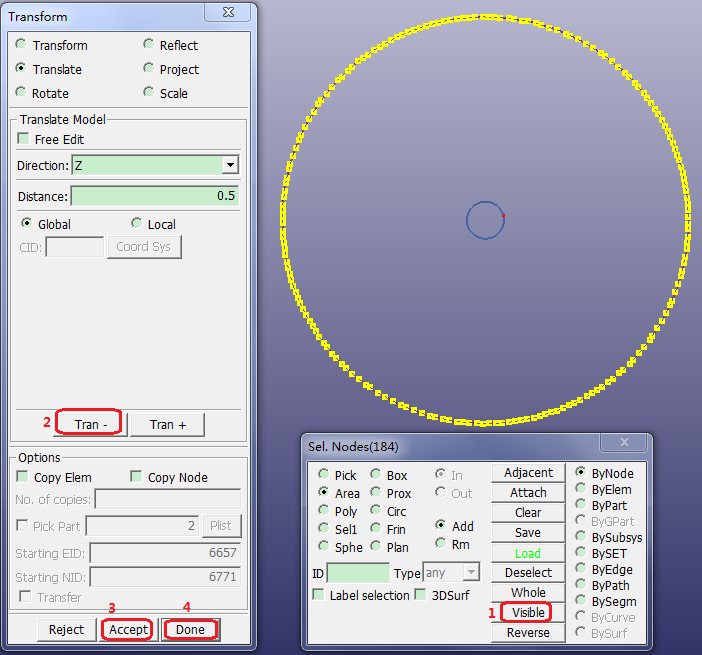
Task: Choose the Scale transform mode
Action: tap(149, 93)
